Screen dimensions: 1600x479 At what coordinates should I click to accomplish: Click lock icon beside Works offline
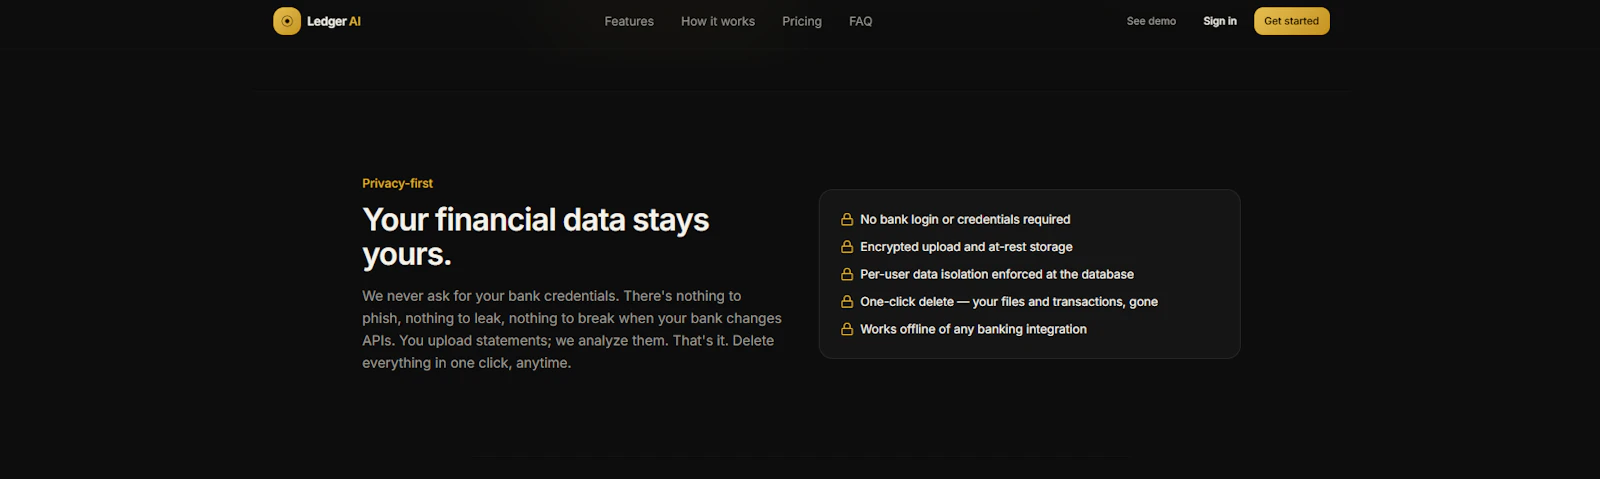click(847, 329)
